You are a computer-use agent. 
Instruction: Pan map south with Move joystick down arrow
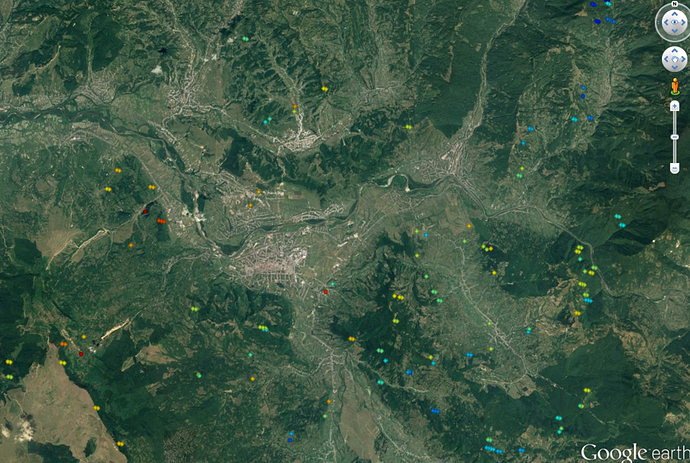pyautogui.click(x=675, y=67)
